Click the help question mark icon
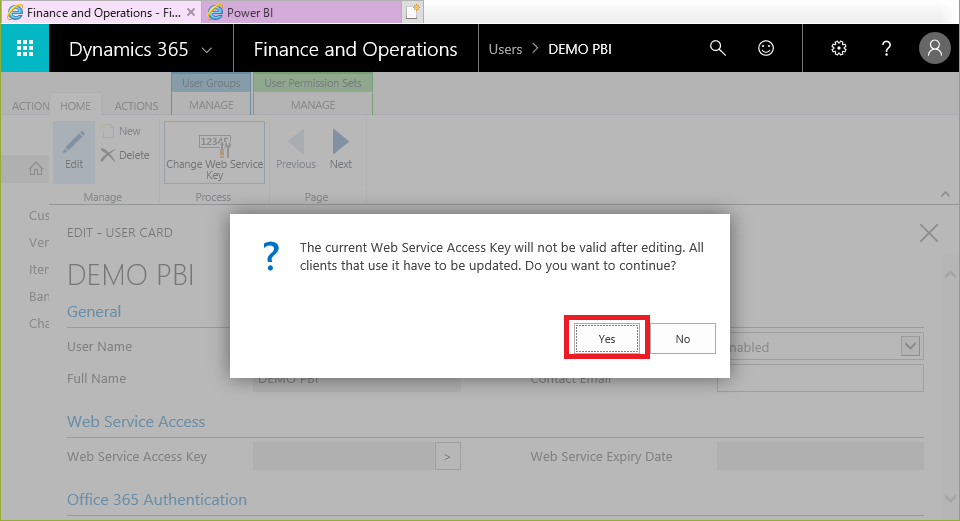This screenshot has width=960, height=521. coord(886,48)
